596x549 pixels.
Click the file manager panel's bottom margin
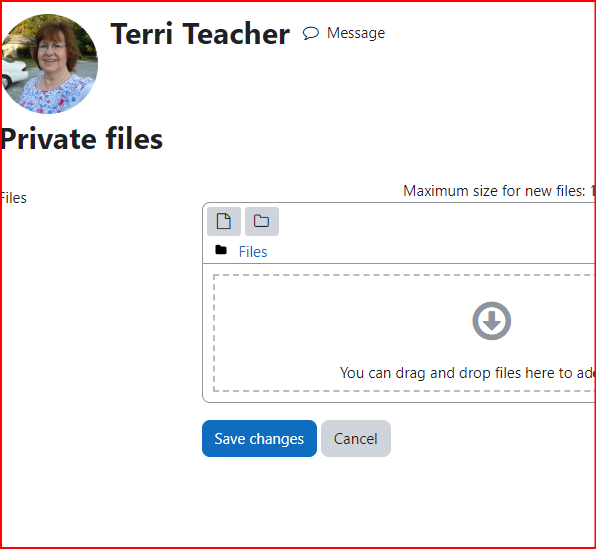[399, 397]
